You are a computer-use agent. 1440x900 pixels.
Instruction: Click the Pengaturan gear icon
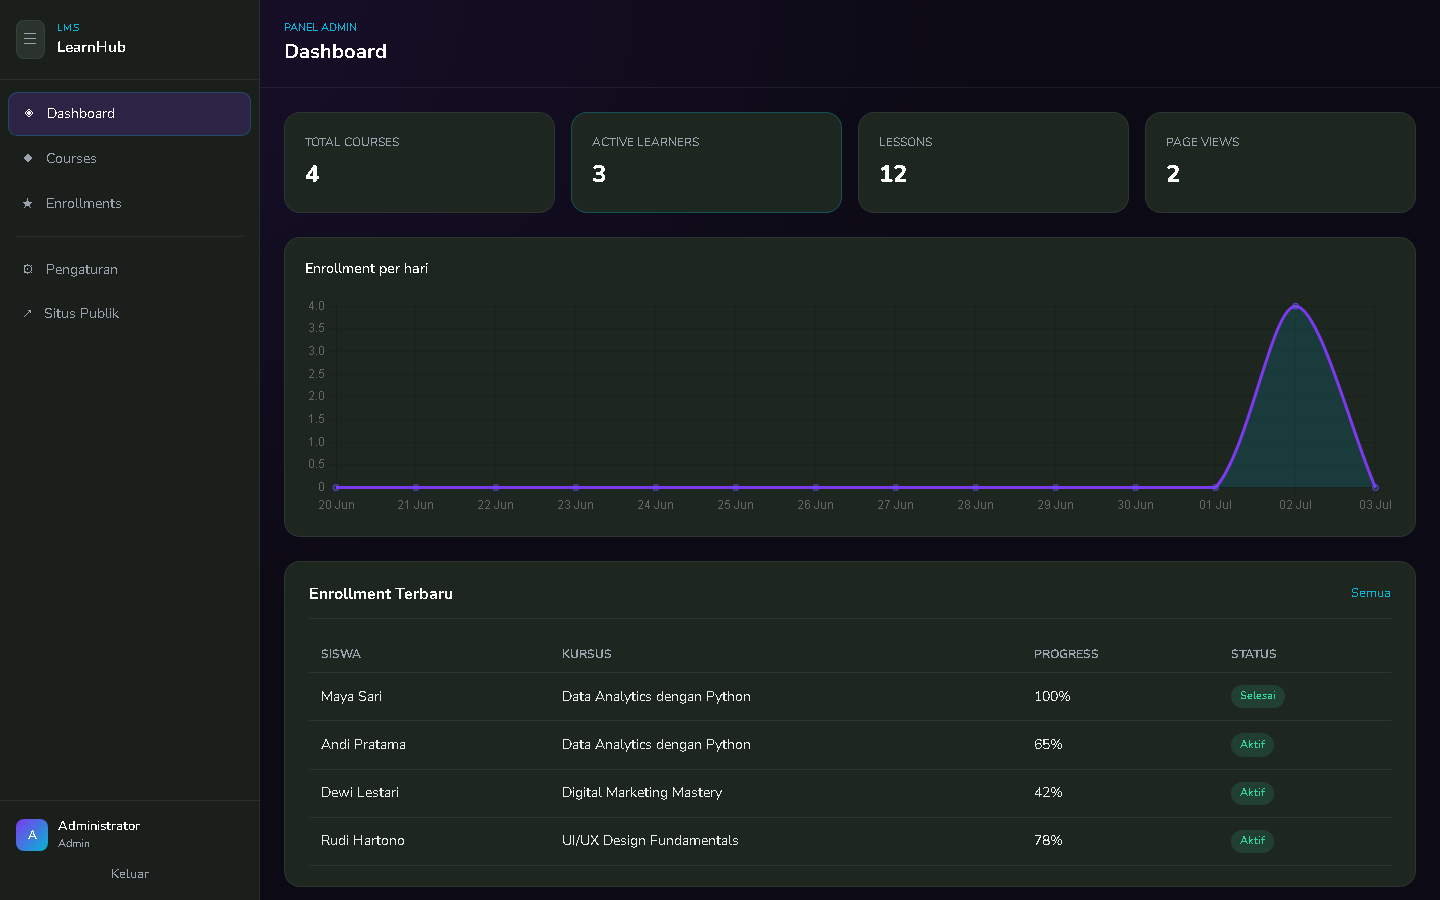(28, 269)
